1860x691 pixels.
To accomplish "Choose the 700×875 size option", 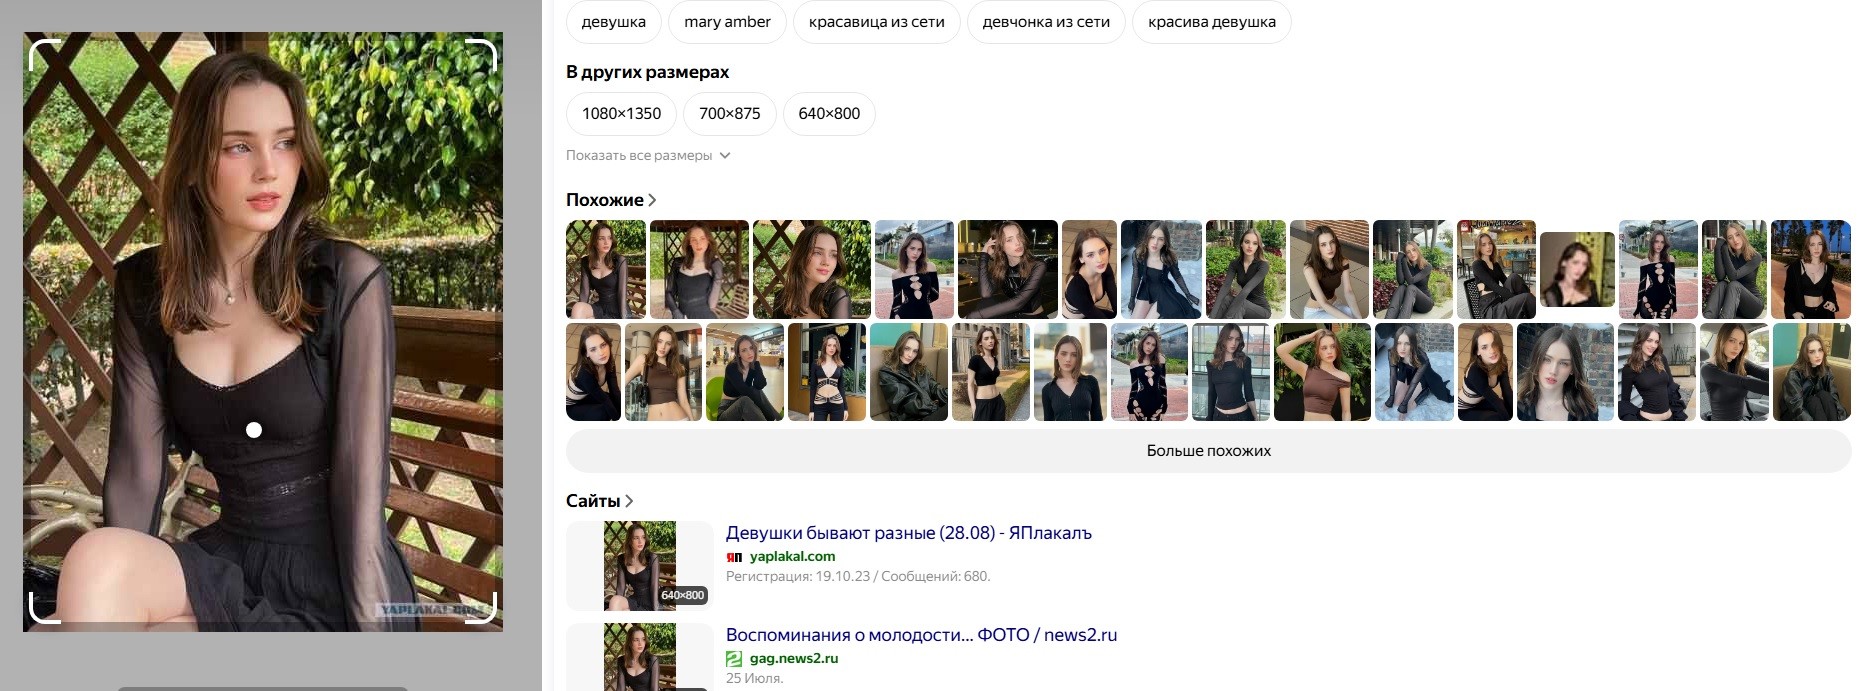I will coord(730,113).
